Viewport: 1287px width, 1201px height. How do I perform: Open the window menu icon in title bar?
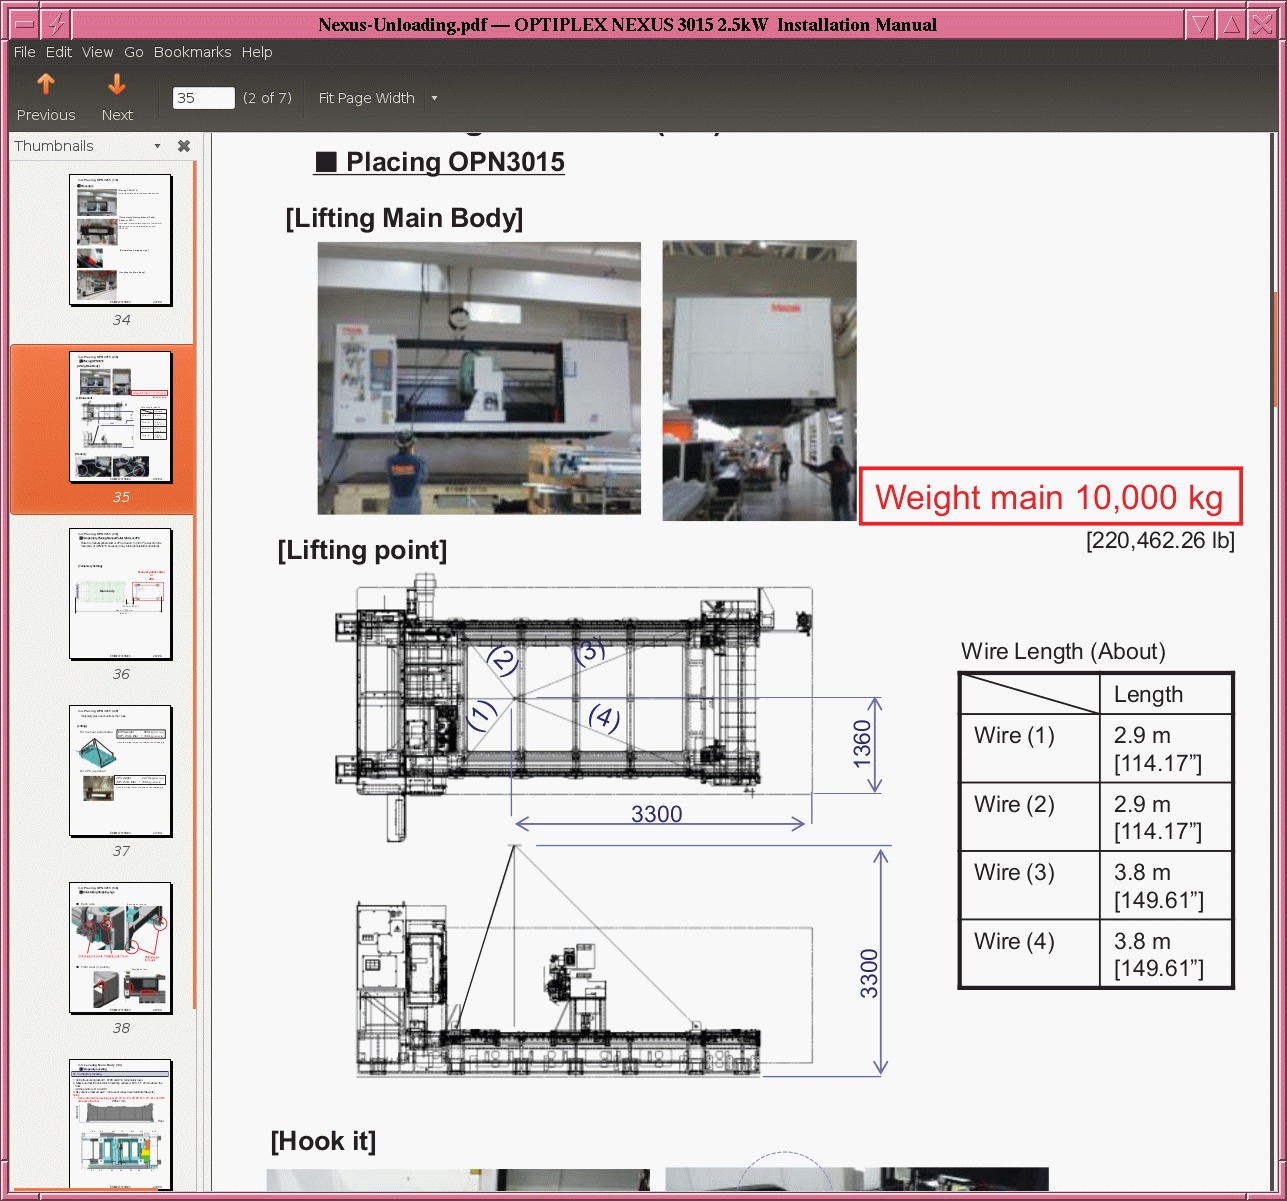click(26, 24)
